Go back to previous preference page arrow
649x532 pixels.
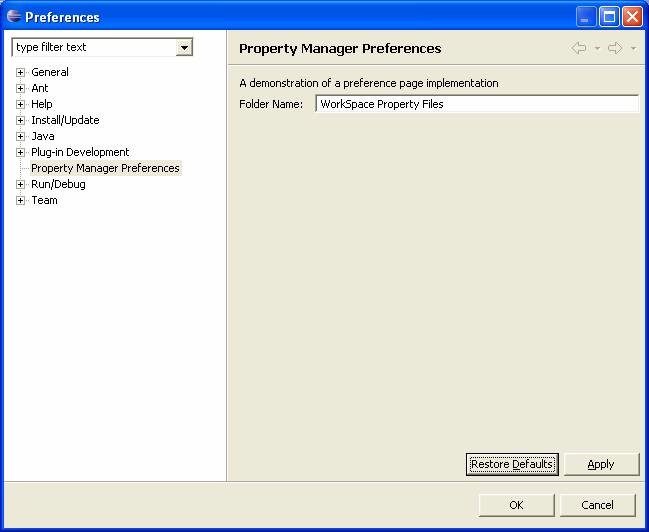point(579,48)
